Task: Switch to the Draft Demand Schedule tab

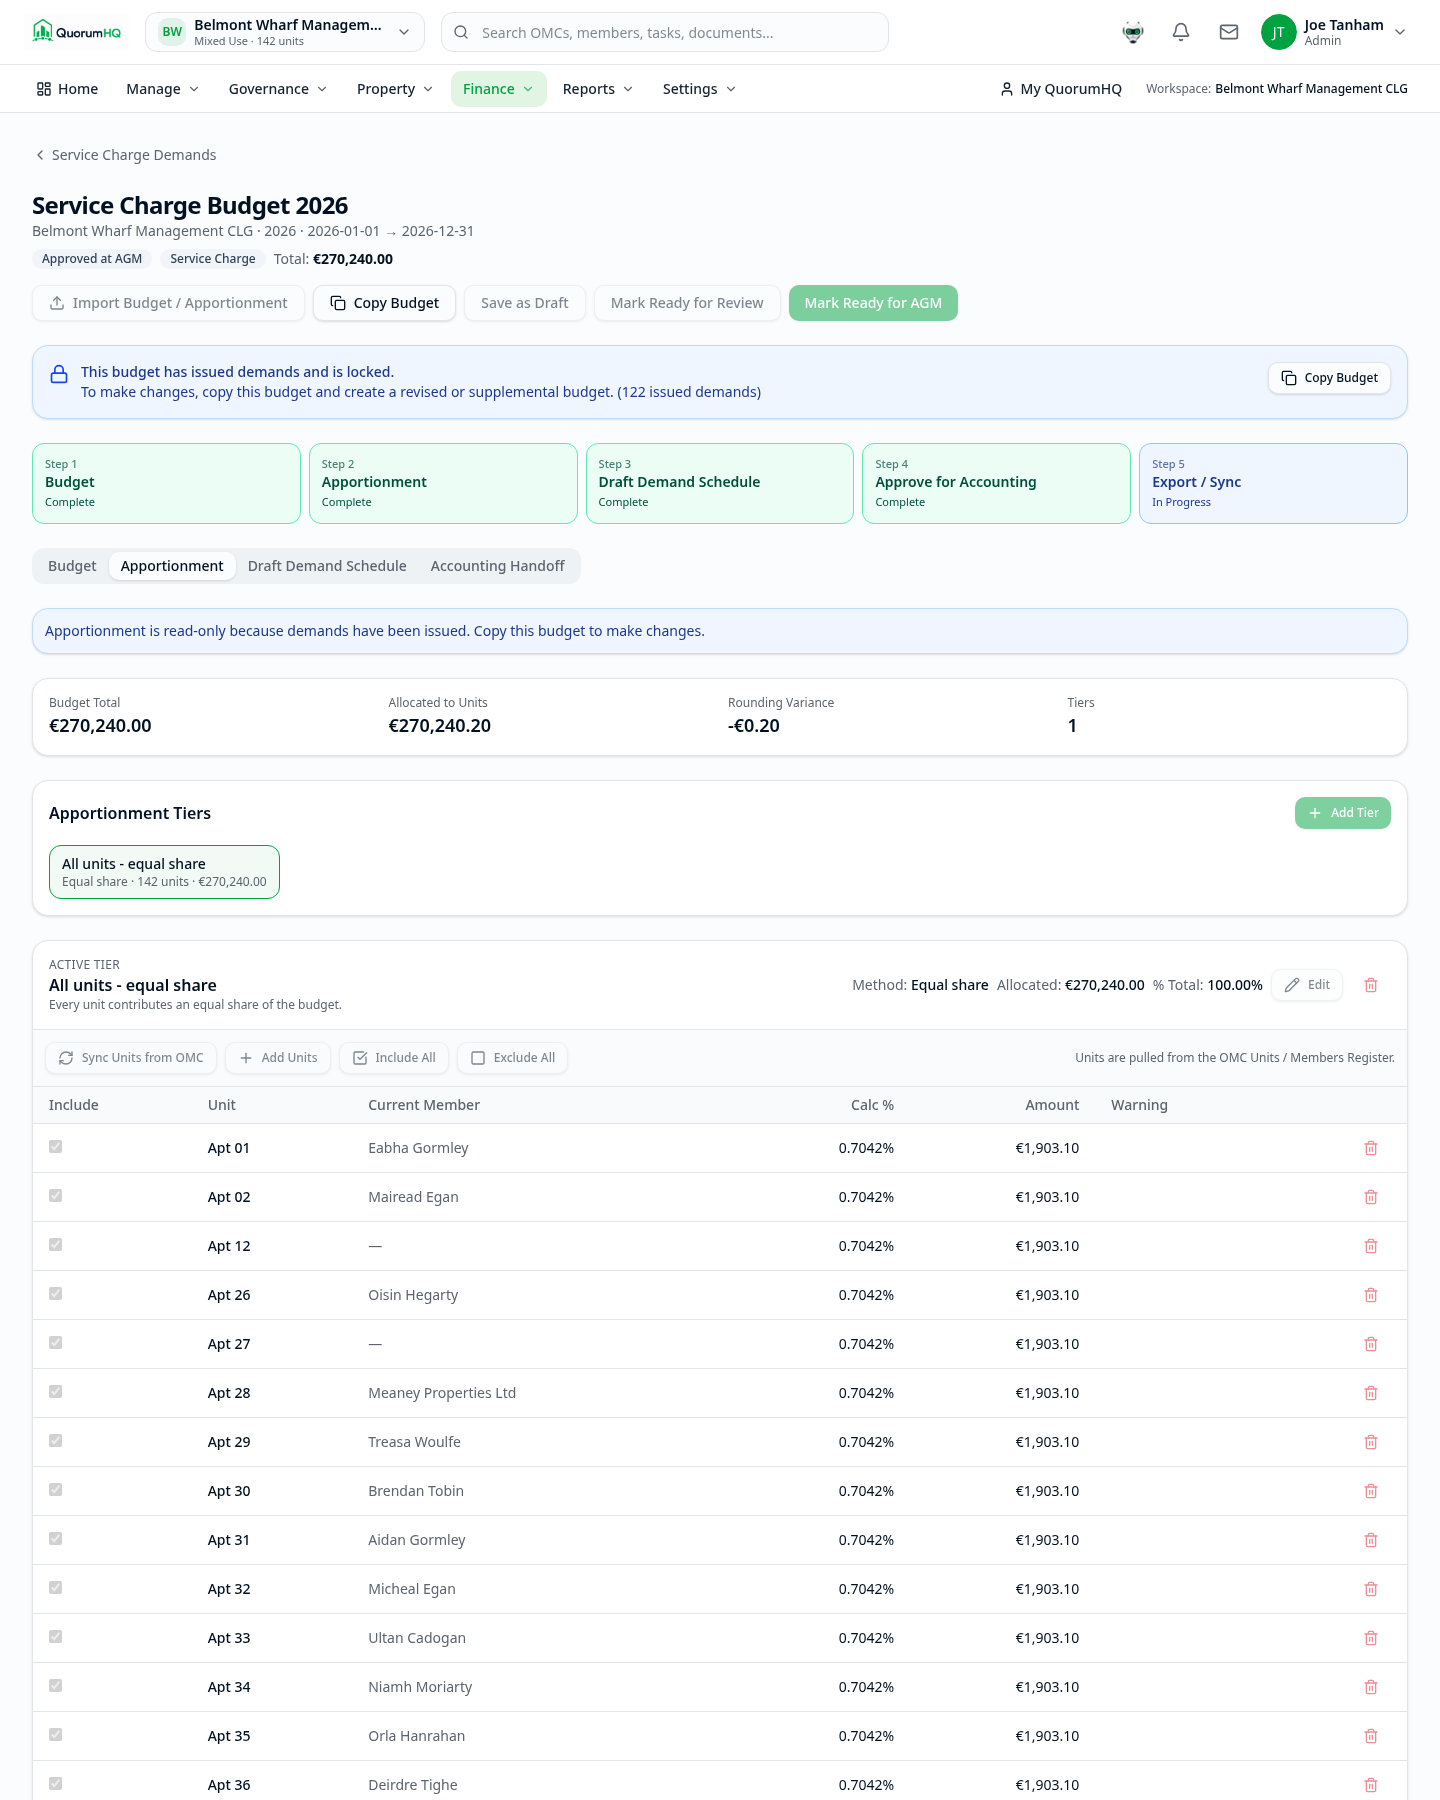Action: 327,566
